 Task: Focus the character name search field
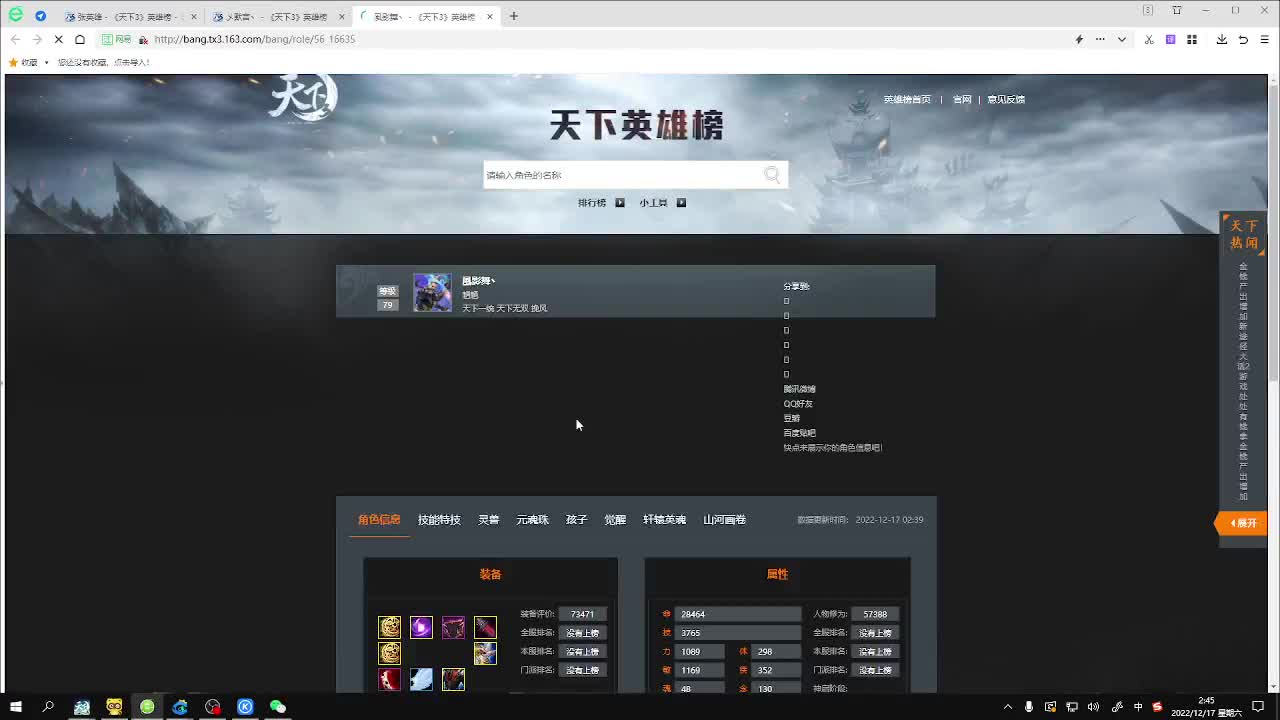point(622,175)
